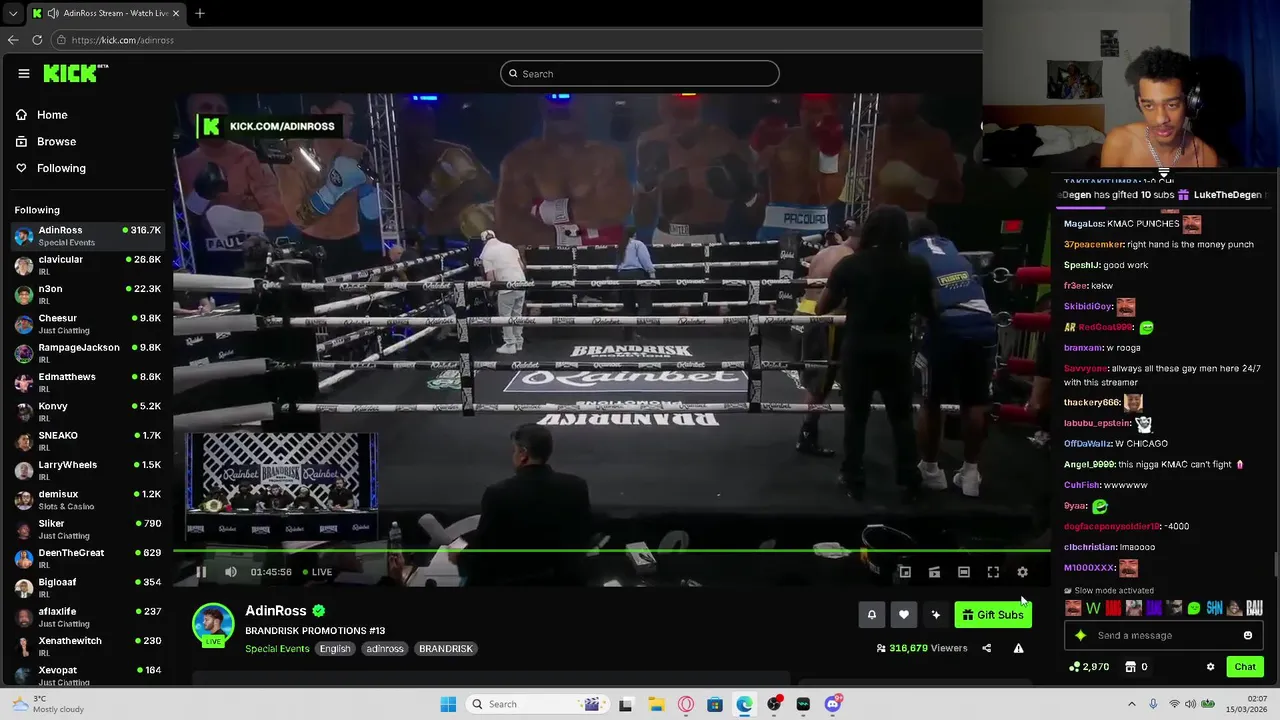The image size is (1280, 720).
Task: Open Bigloaaf channel in Following list
Action: point(87,587)
